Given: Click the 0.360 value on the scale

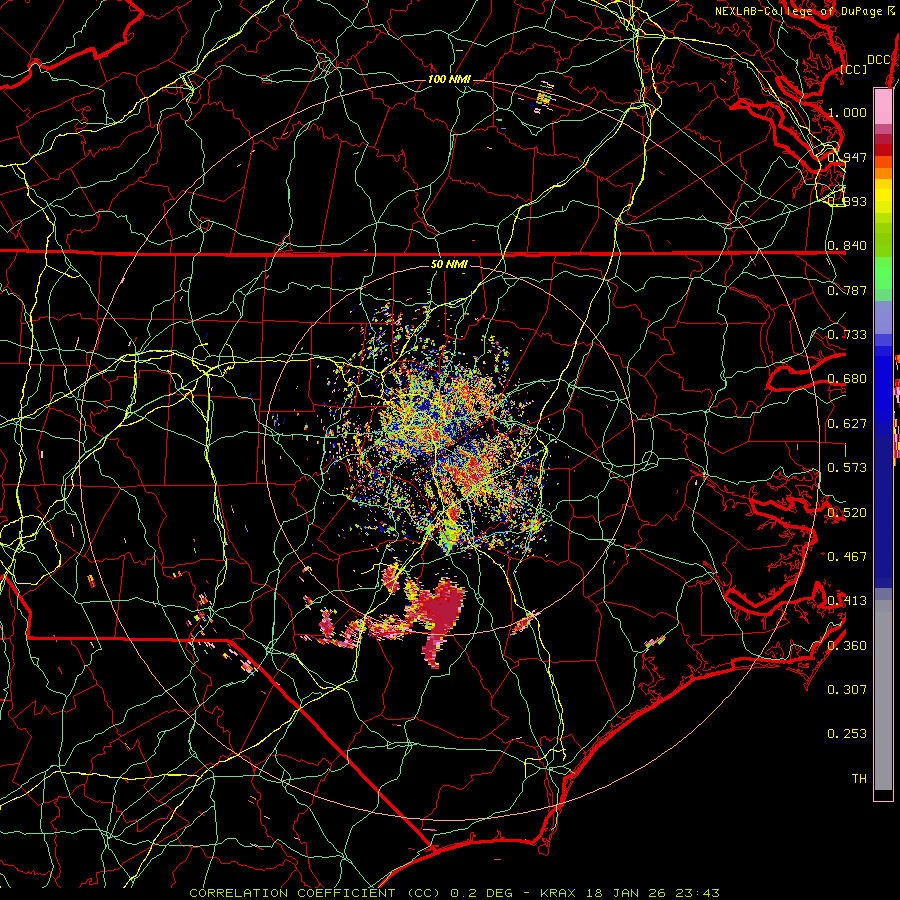Looking at the screenshot, I should coord(847,646).
